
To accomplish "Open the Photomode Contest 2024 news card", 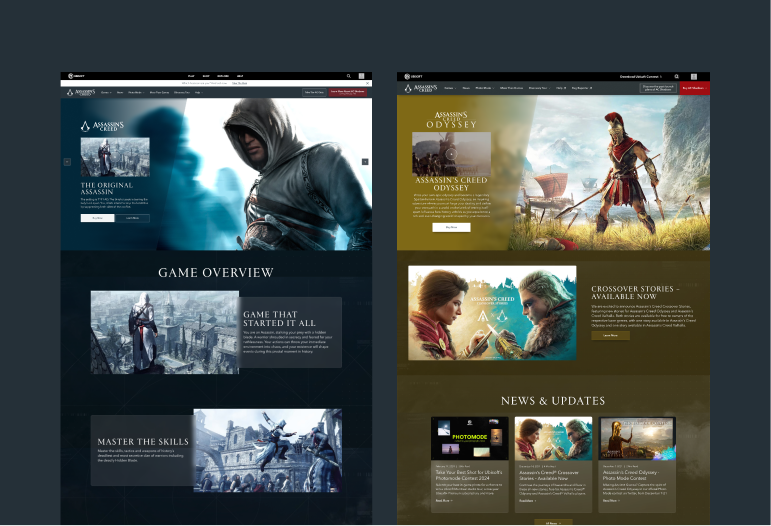I will 470,438.
